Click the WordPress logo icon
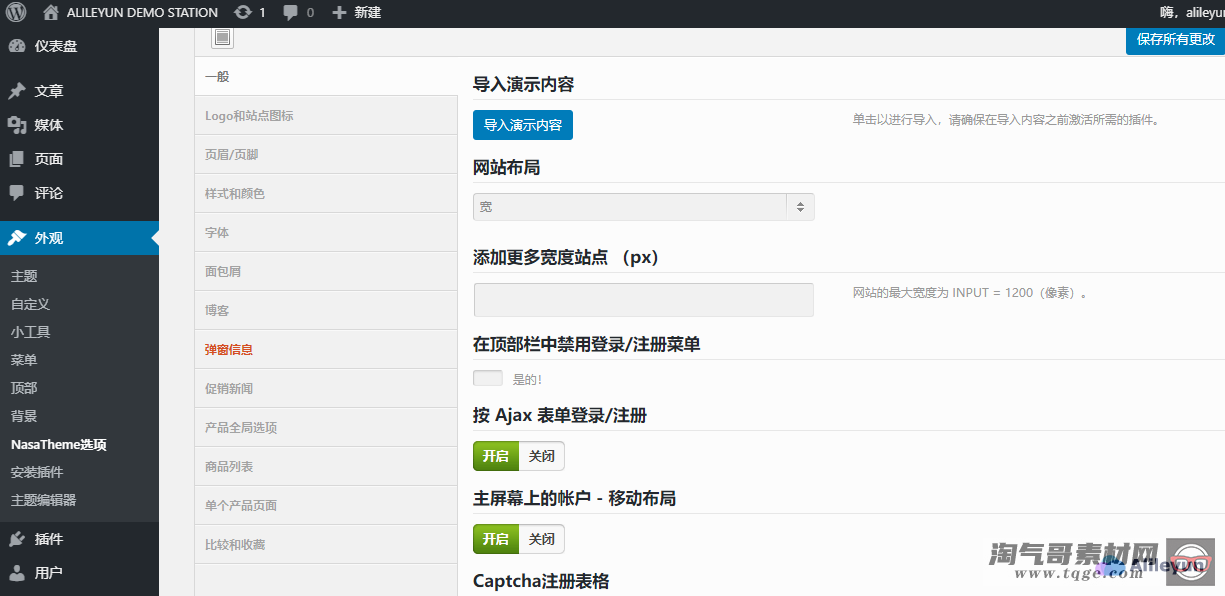 [x=16, y=13]
